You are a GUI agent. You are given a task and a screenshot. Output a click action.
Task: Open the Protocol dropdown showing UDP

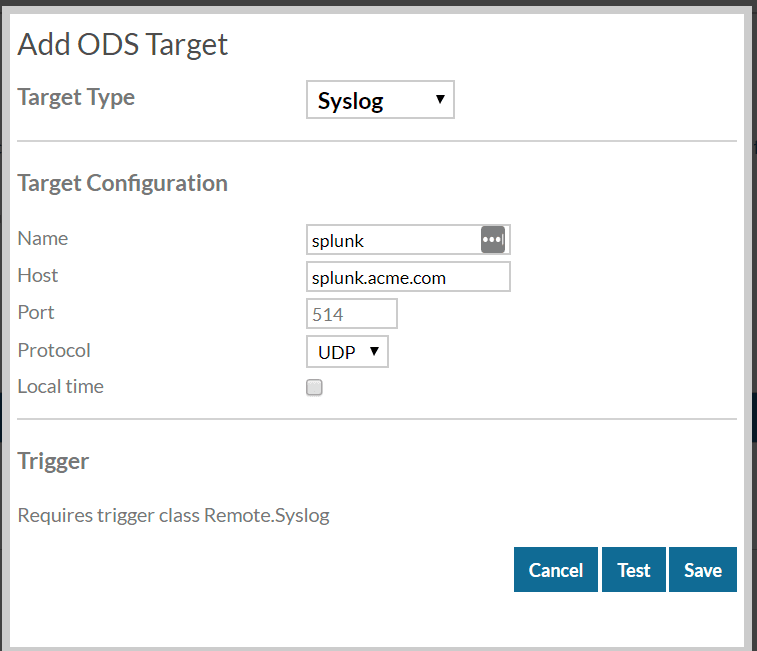347,352
